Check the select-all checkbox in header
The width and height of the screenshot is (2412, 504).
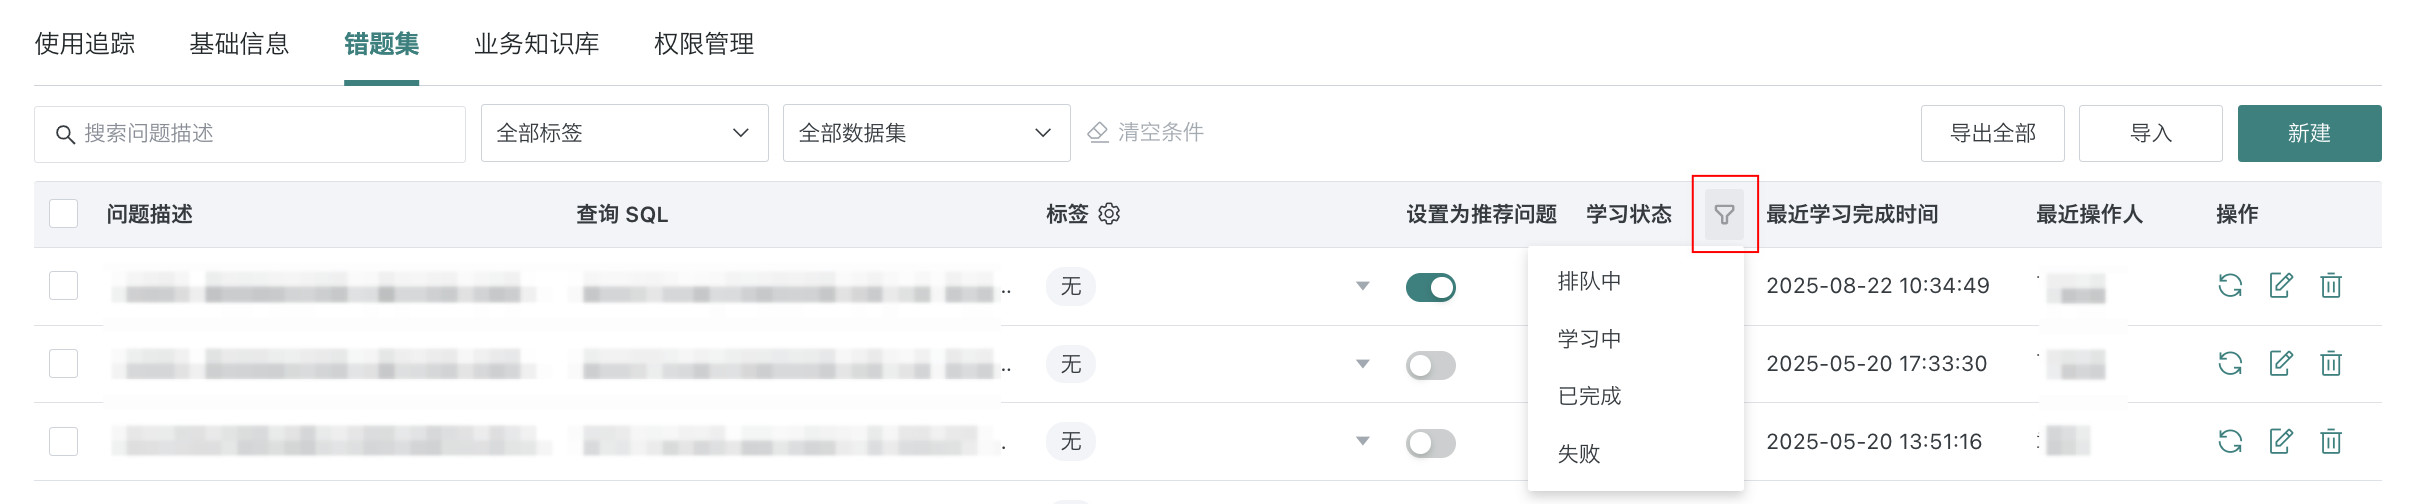[x=64, y=214]
